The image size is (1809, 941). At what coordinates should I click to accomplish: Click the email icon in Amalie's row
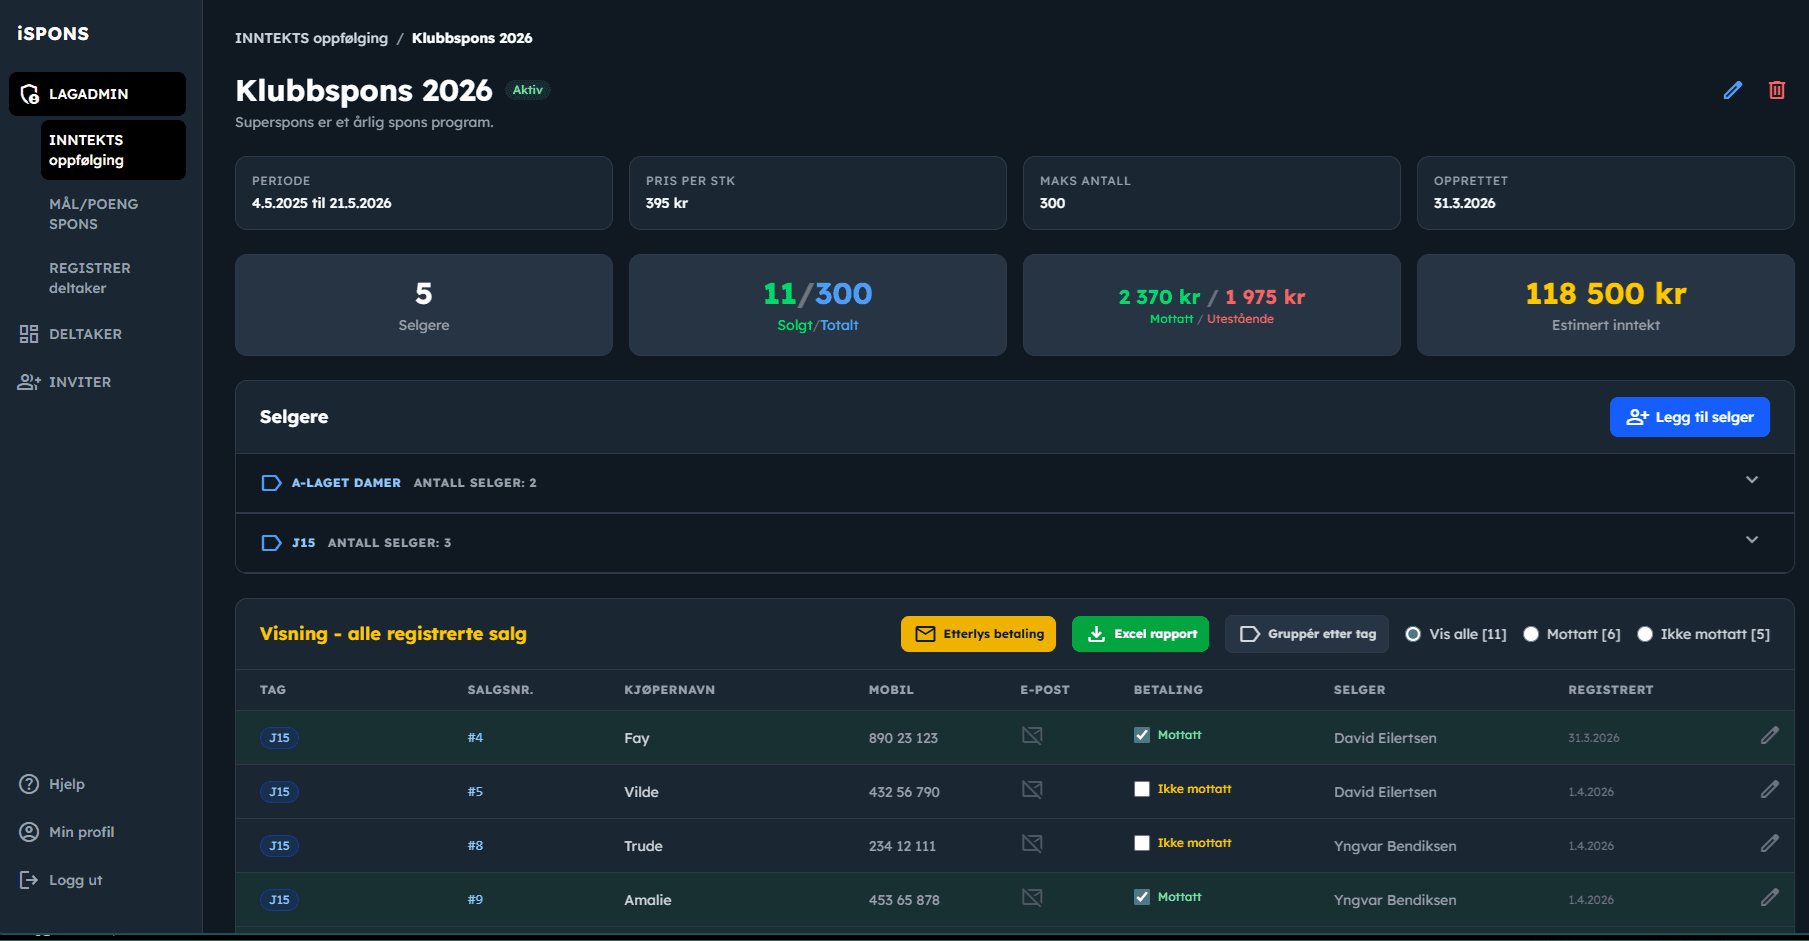[1032, 898]
